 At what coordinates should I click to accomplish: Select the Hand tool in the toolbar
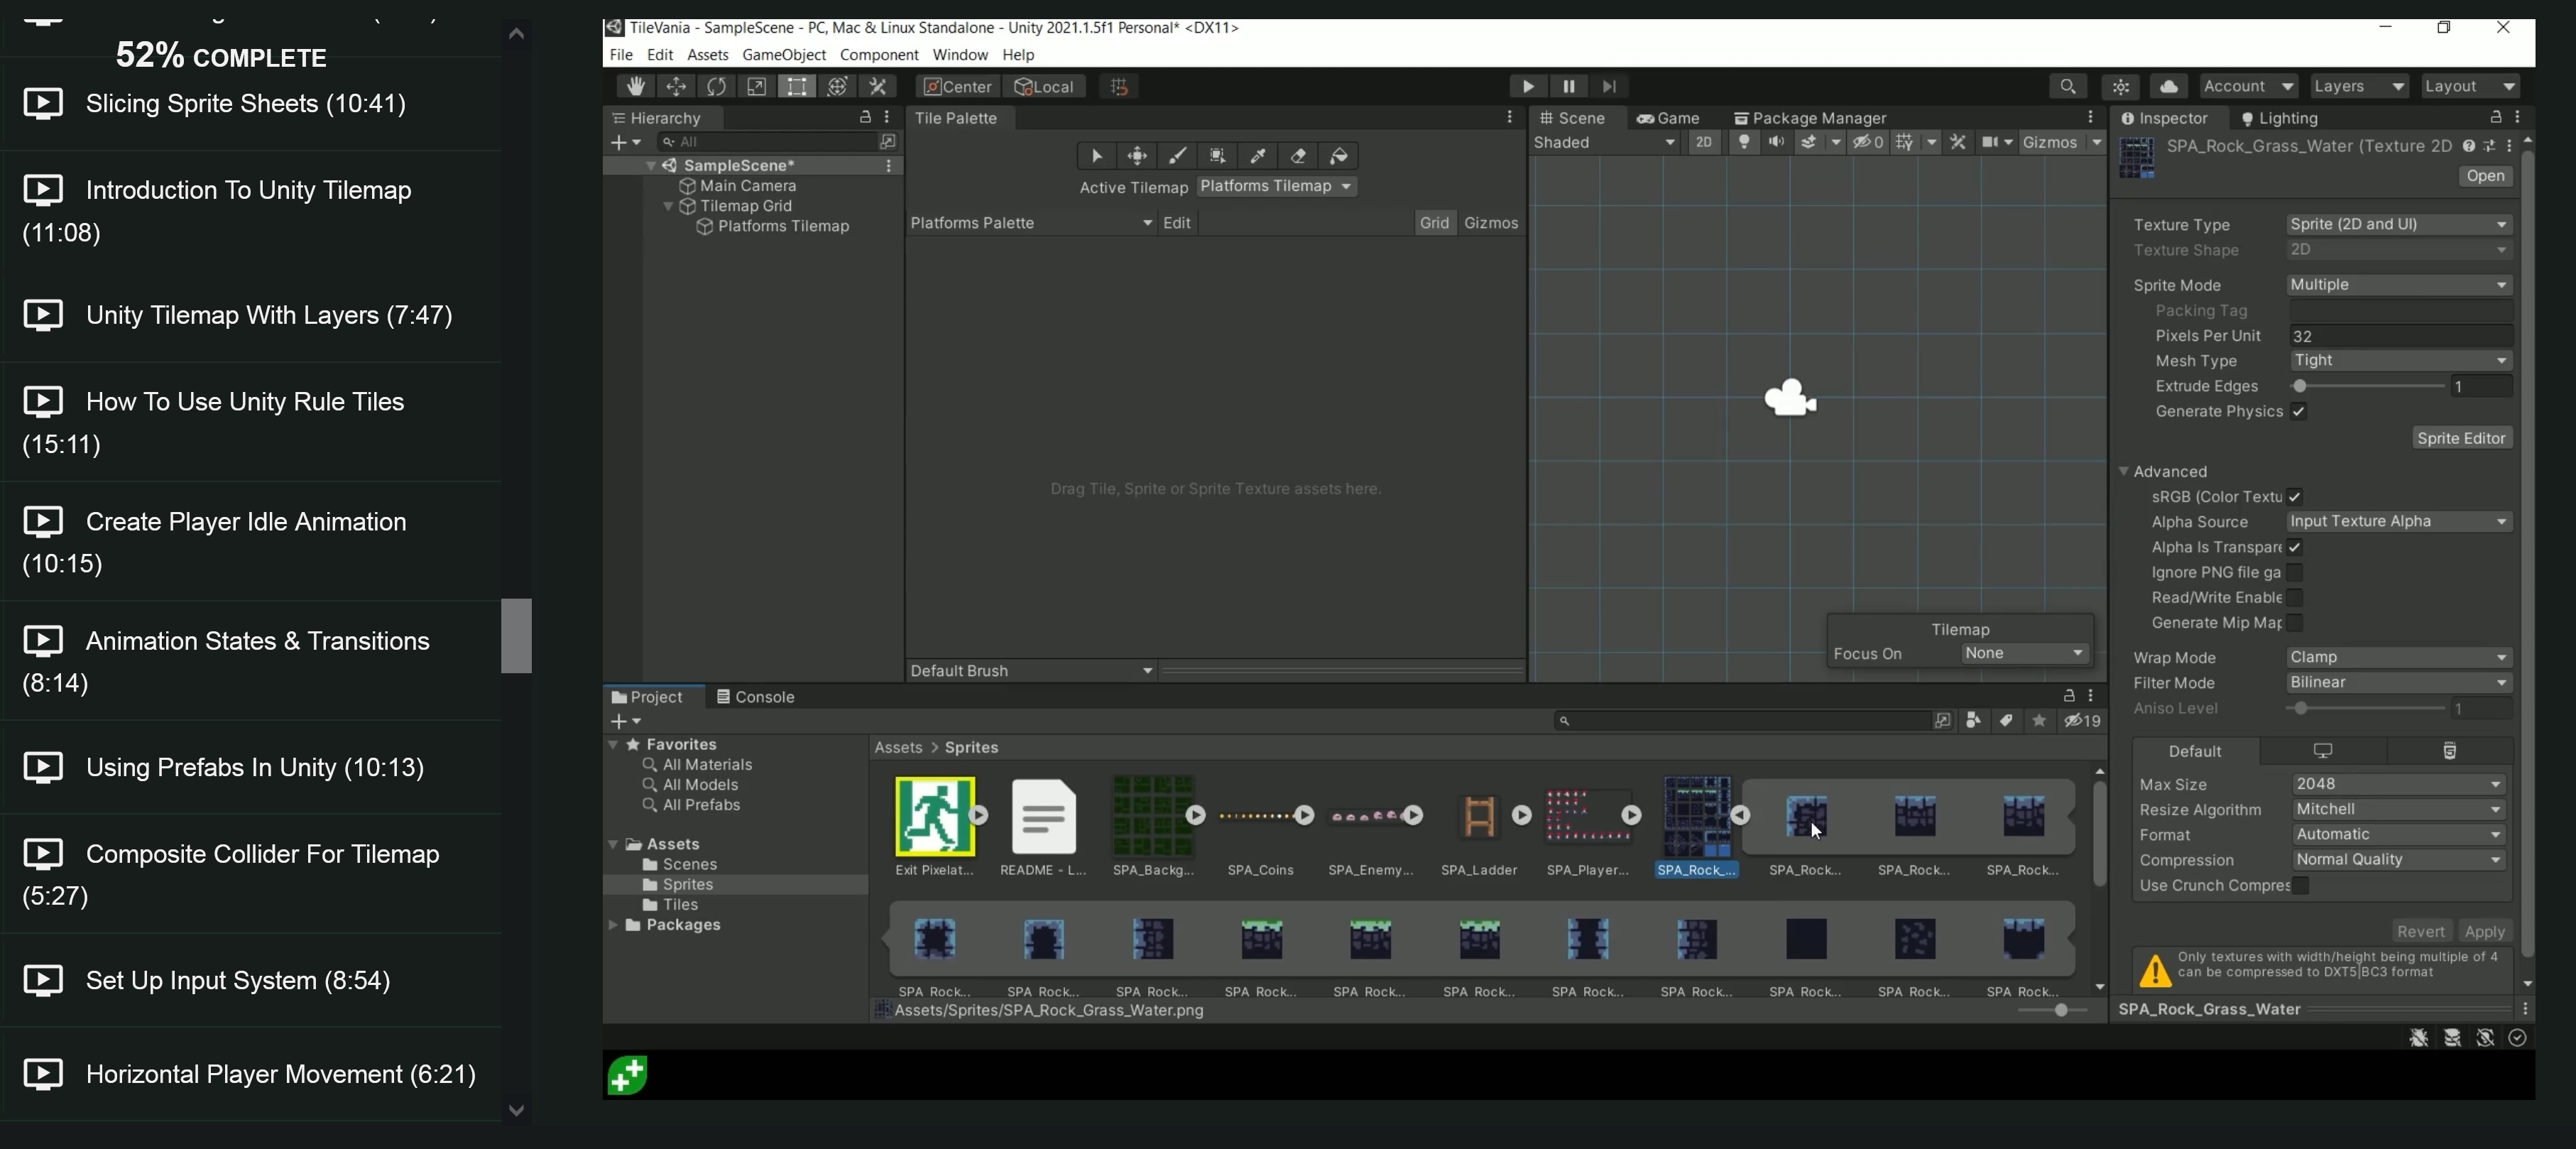pos(635,86)
